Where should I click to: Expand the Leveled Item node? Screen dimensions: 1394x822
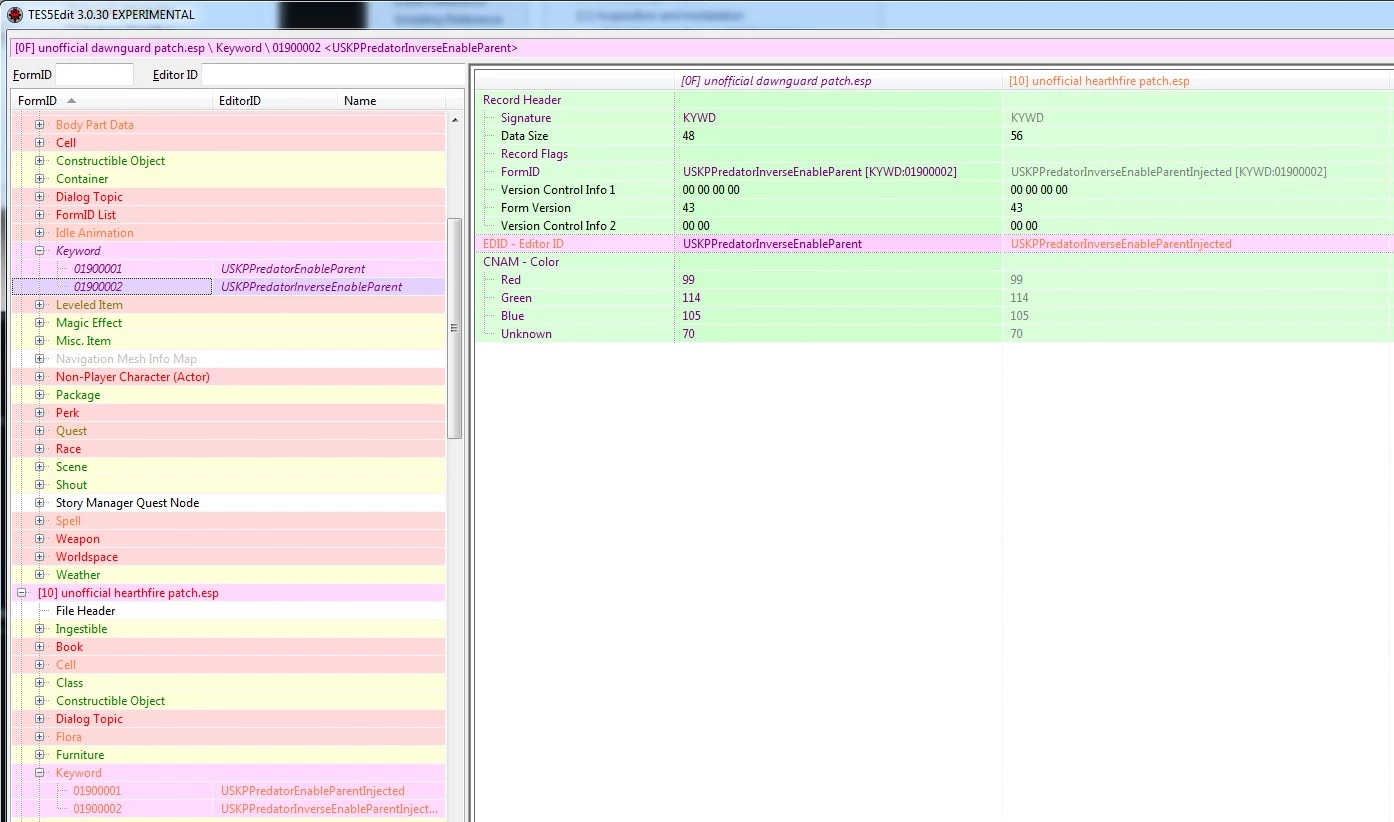40,305
